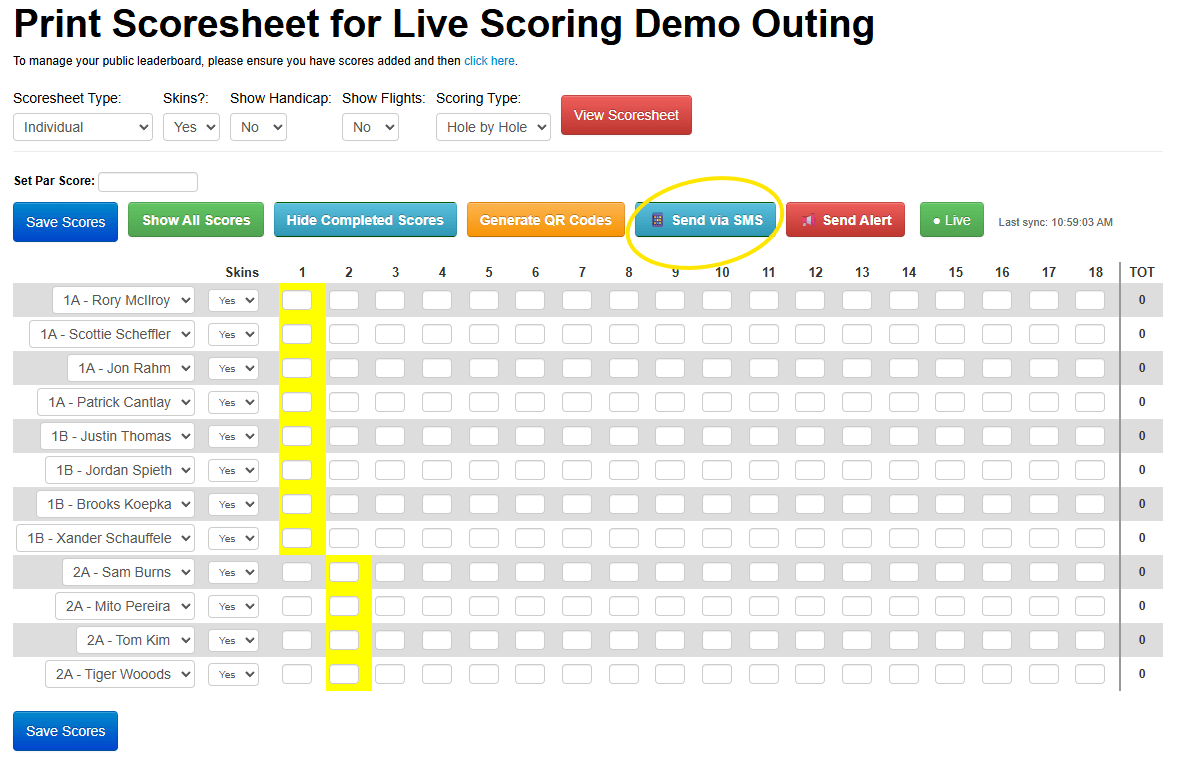Click Patrick Cantlay's hole 5 score box
The width and height of the screenshot is (1182, 766).
click(484, 402)
